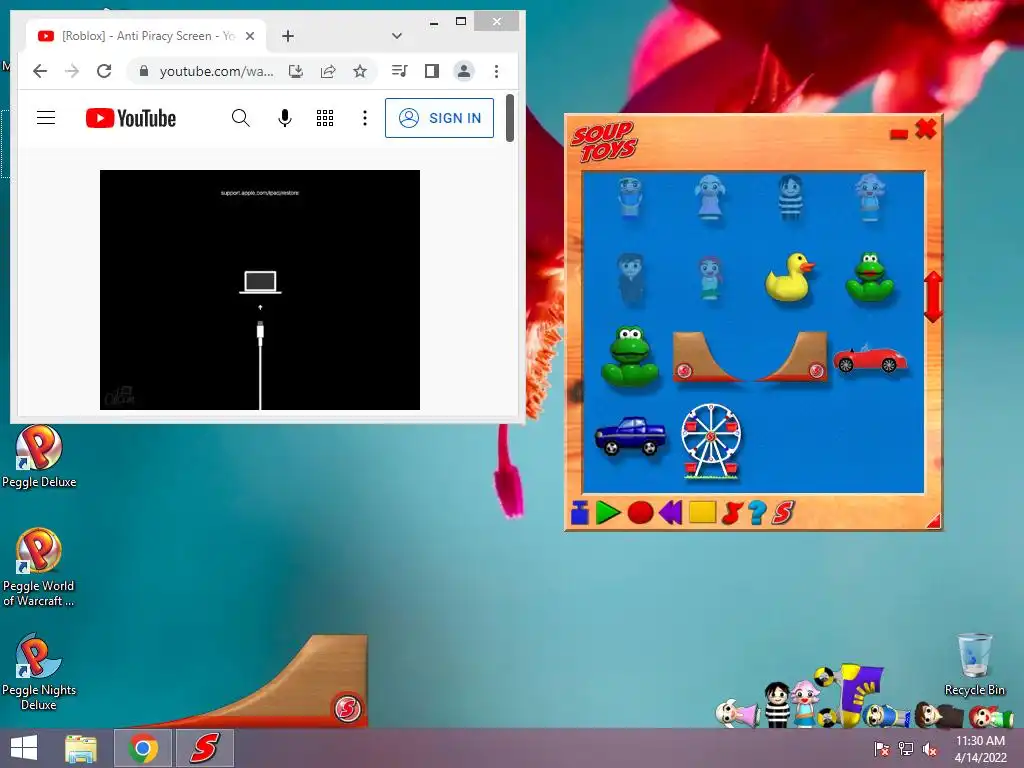This screenshot has height=768, width=1024.
Task: Click the yellow square stop button
Action: (702, 512)
